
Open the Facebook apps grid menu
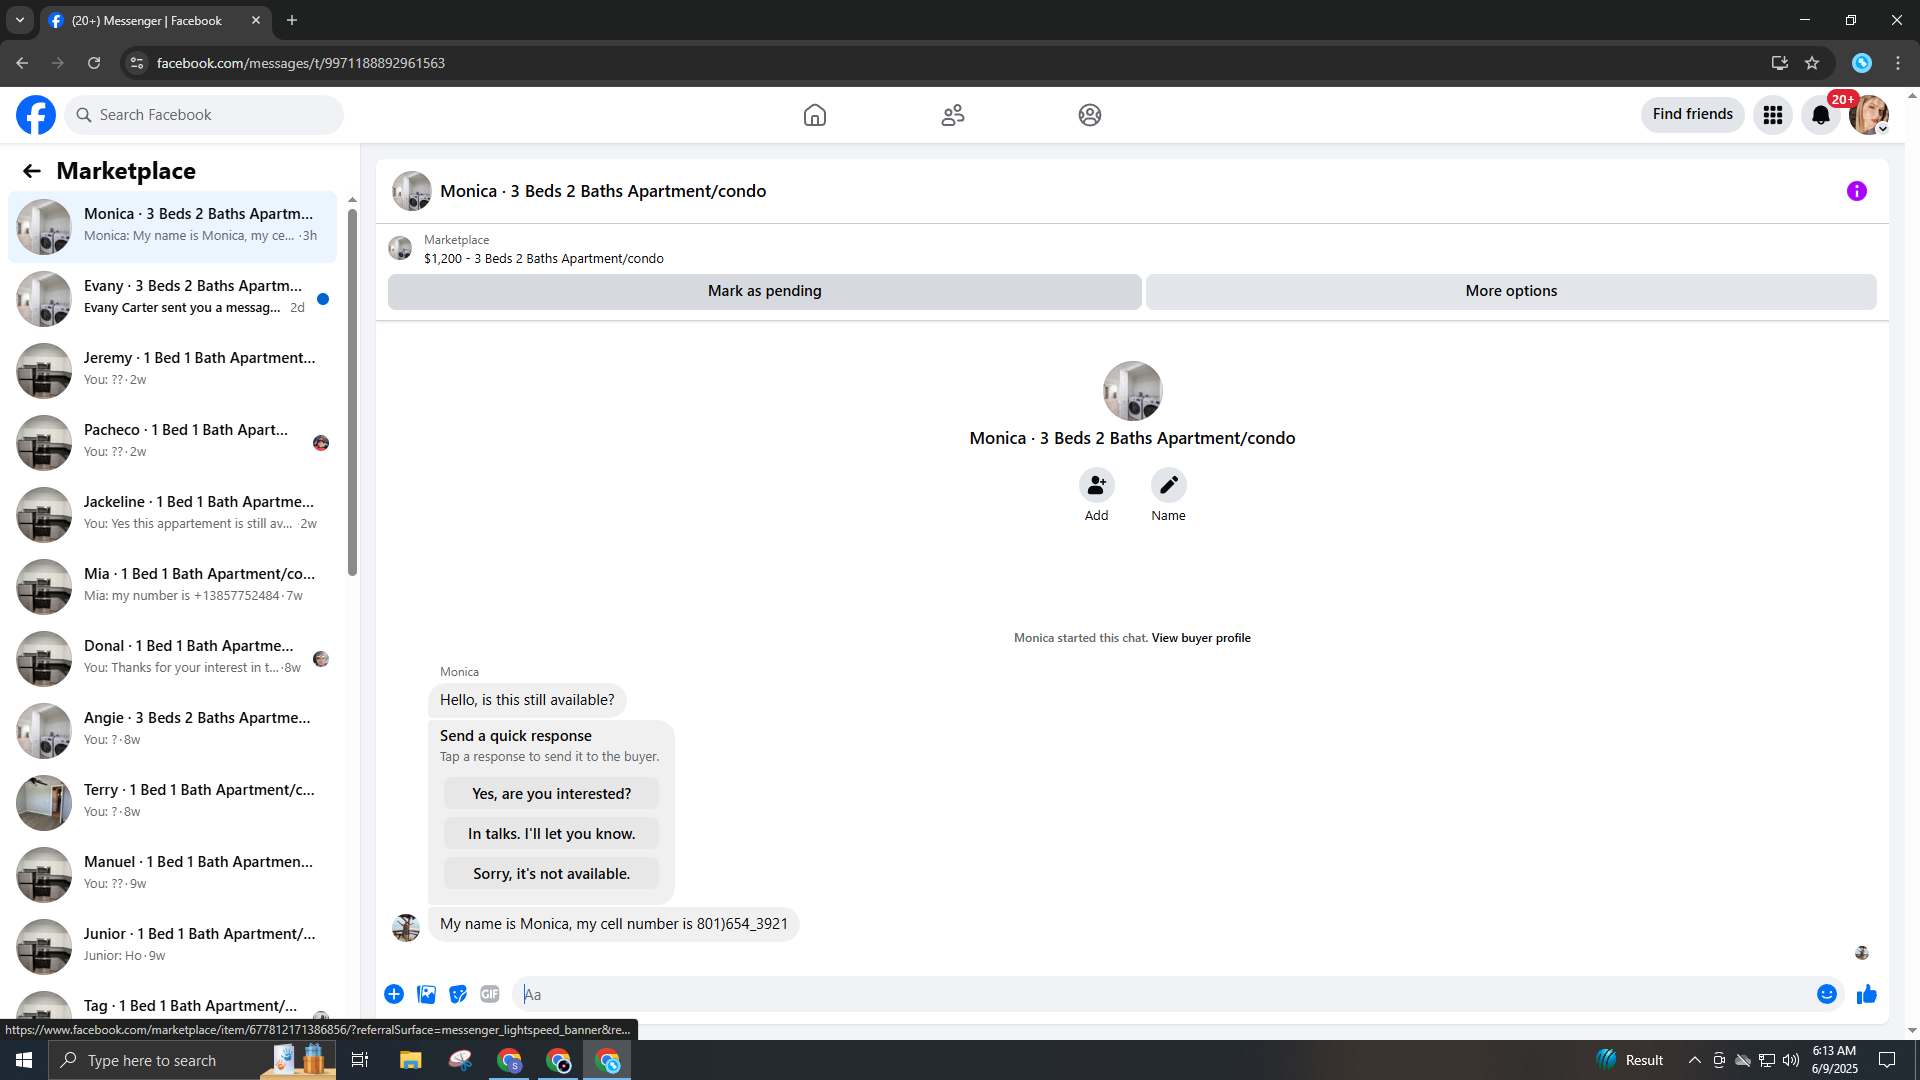[1773, 115]
